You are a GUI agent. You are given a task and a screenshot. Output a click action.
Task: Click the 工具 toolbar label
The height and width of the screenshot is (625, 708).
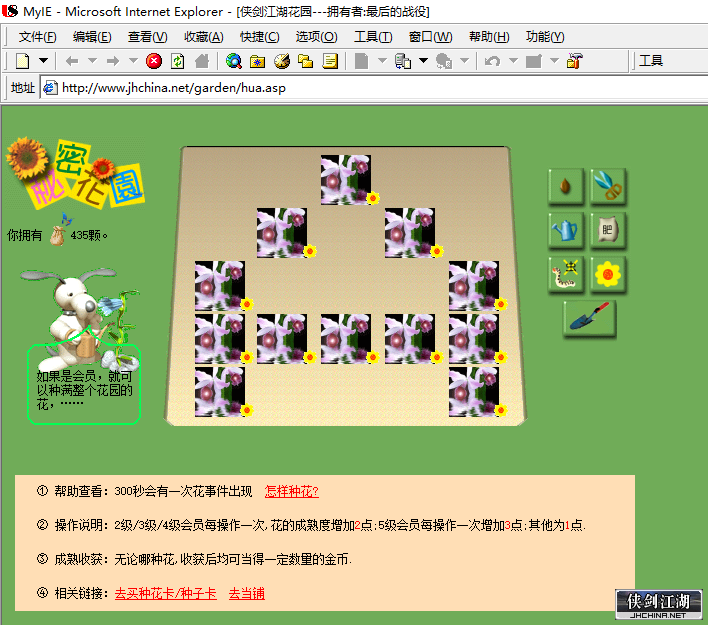[651, 61]
